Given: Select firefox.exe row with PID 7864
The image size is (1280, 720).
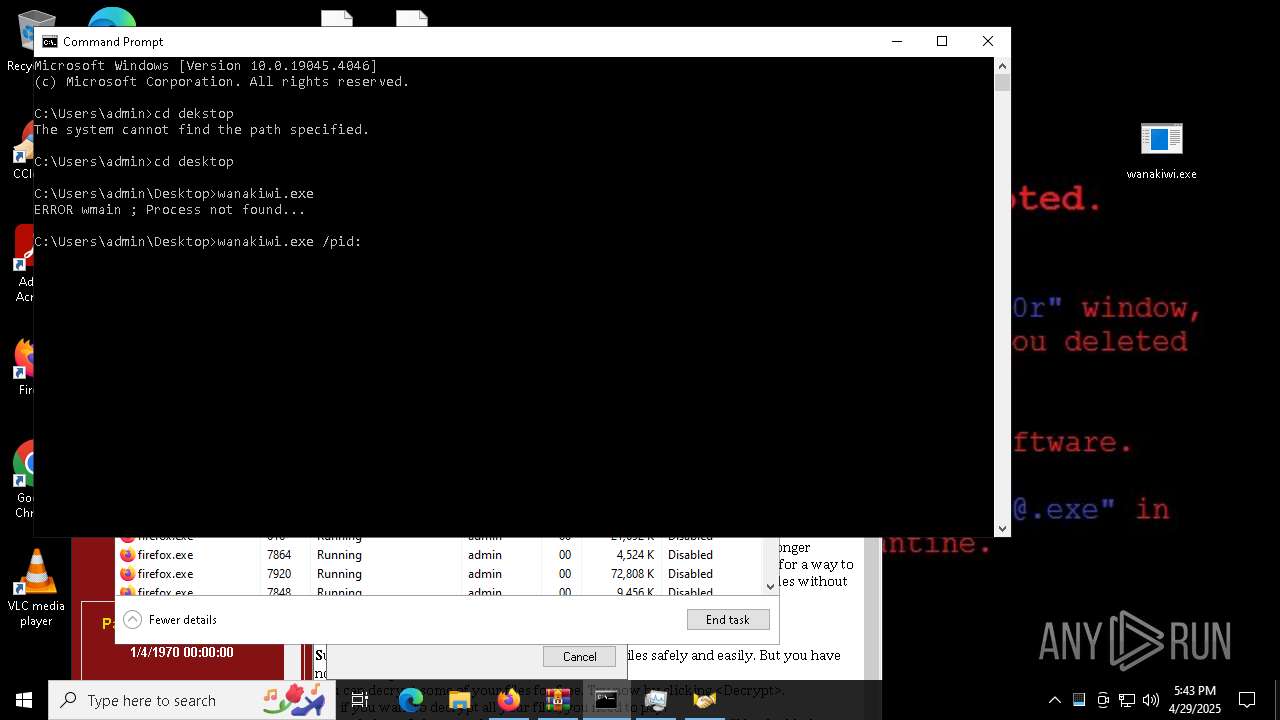Looking at the screenshot, I should point(440,555).
